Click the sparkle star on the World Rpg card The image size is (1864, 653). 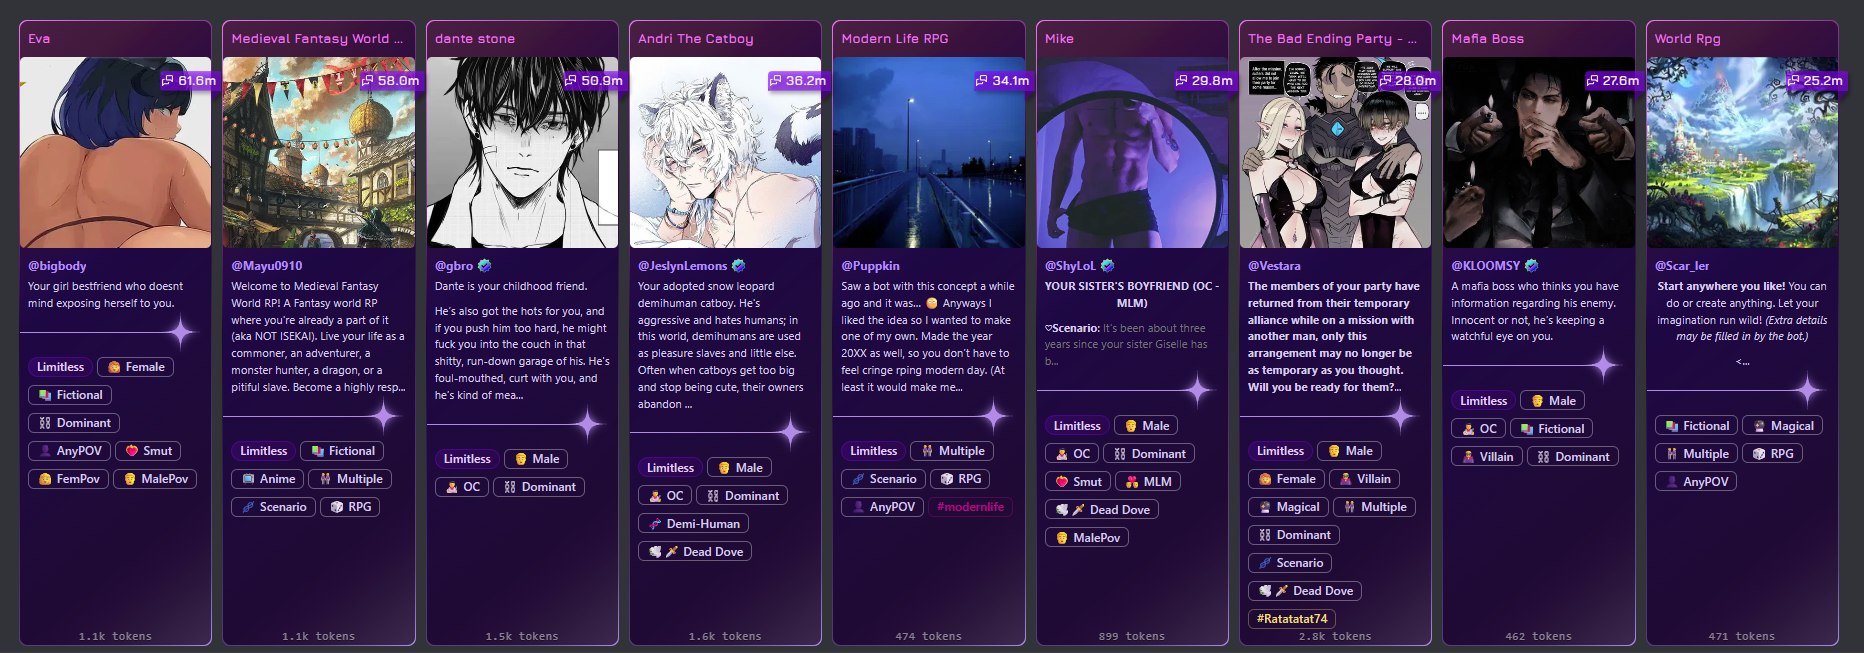[1807, 390]
